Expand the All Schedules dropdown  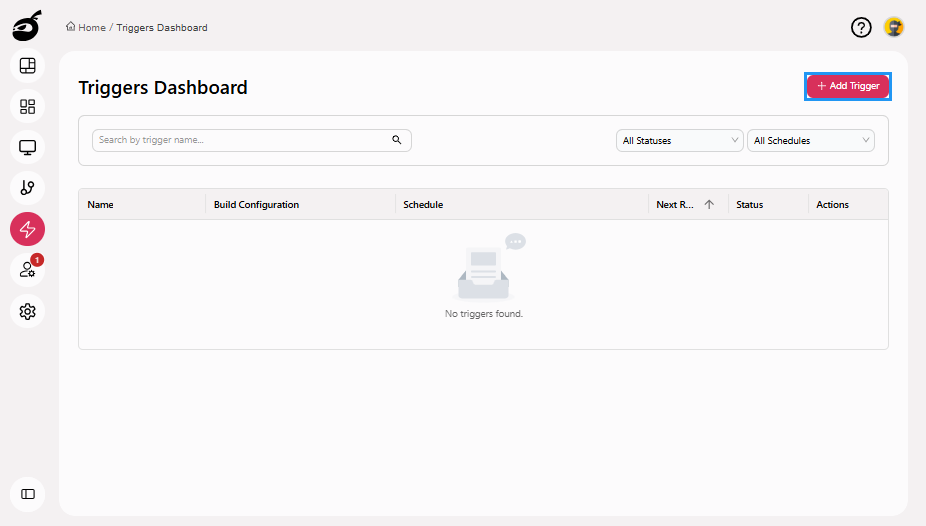(x=811, y=141)
